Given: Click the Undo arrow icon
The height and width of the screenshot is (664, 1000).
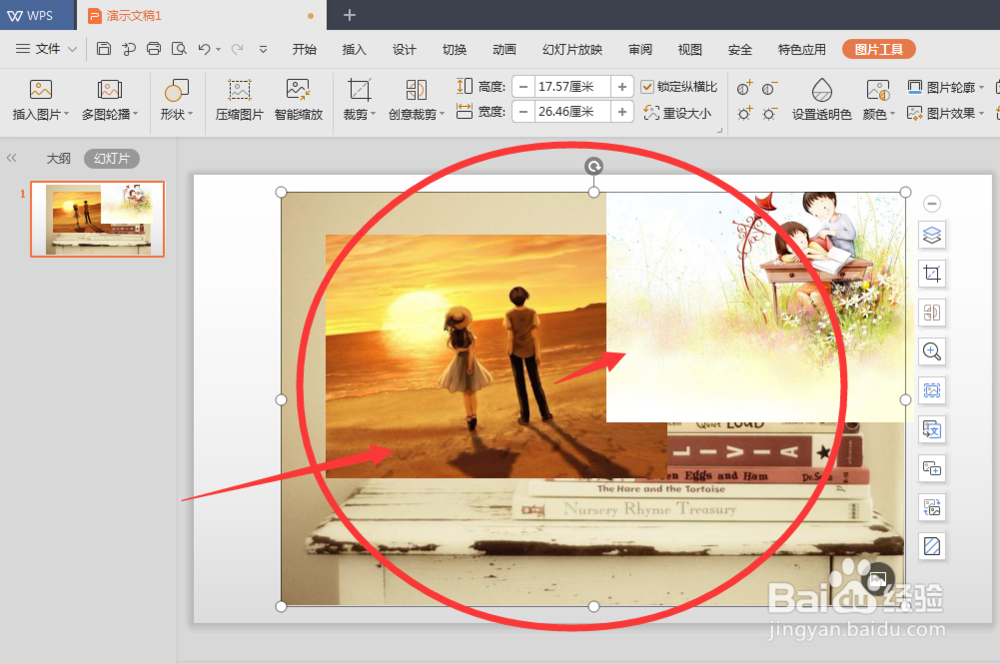Looking at the screenshot, I should (x=204, y=49).
